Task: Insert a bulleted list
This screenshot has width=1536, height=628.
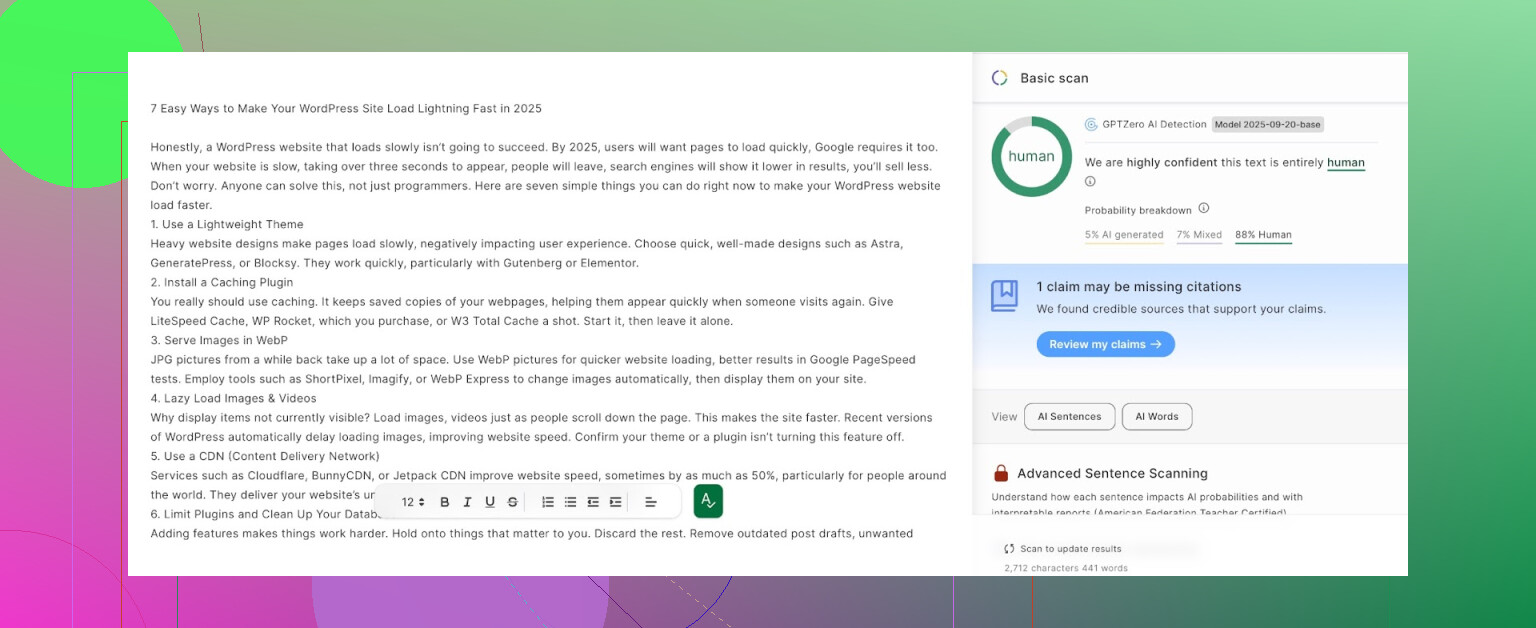Action: (570, 502)
